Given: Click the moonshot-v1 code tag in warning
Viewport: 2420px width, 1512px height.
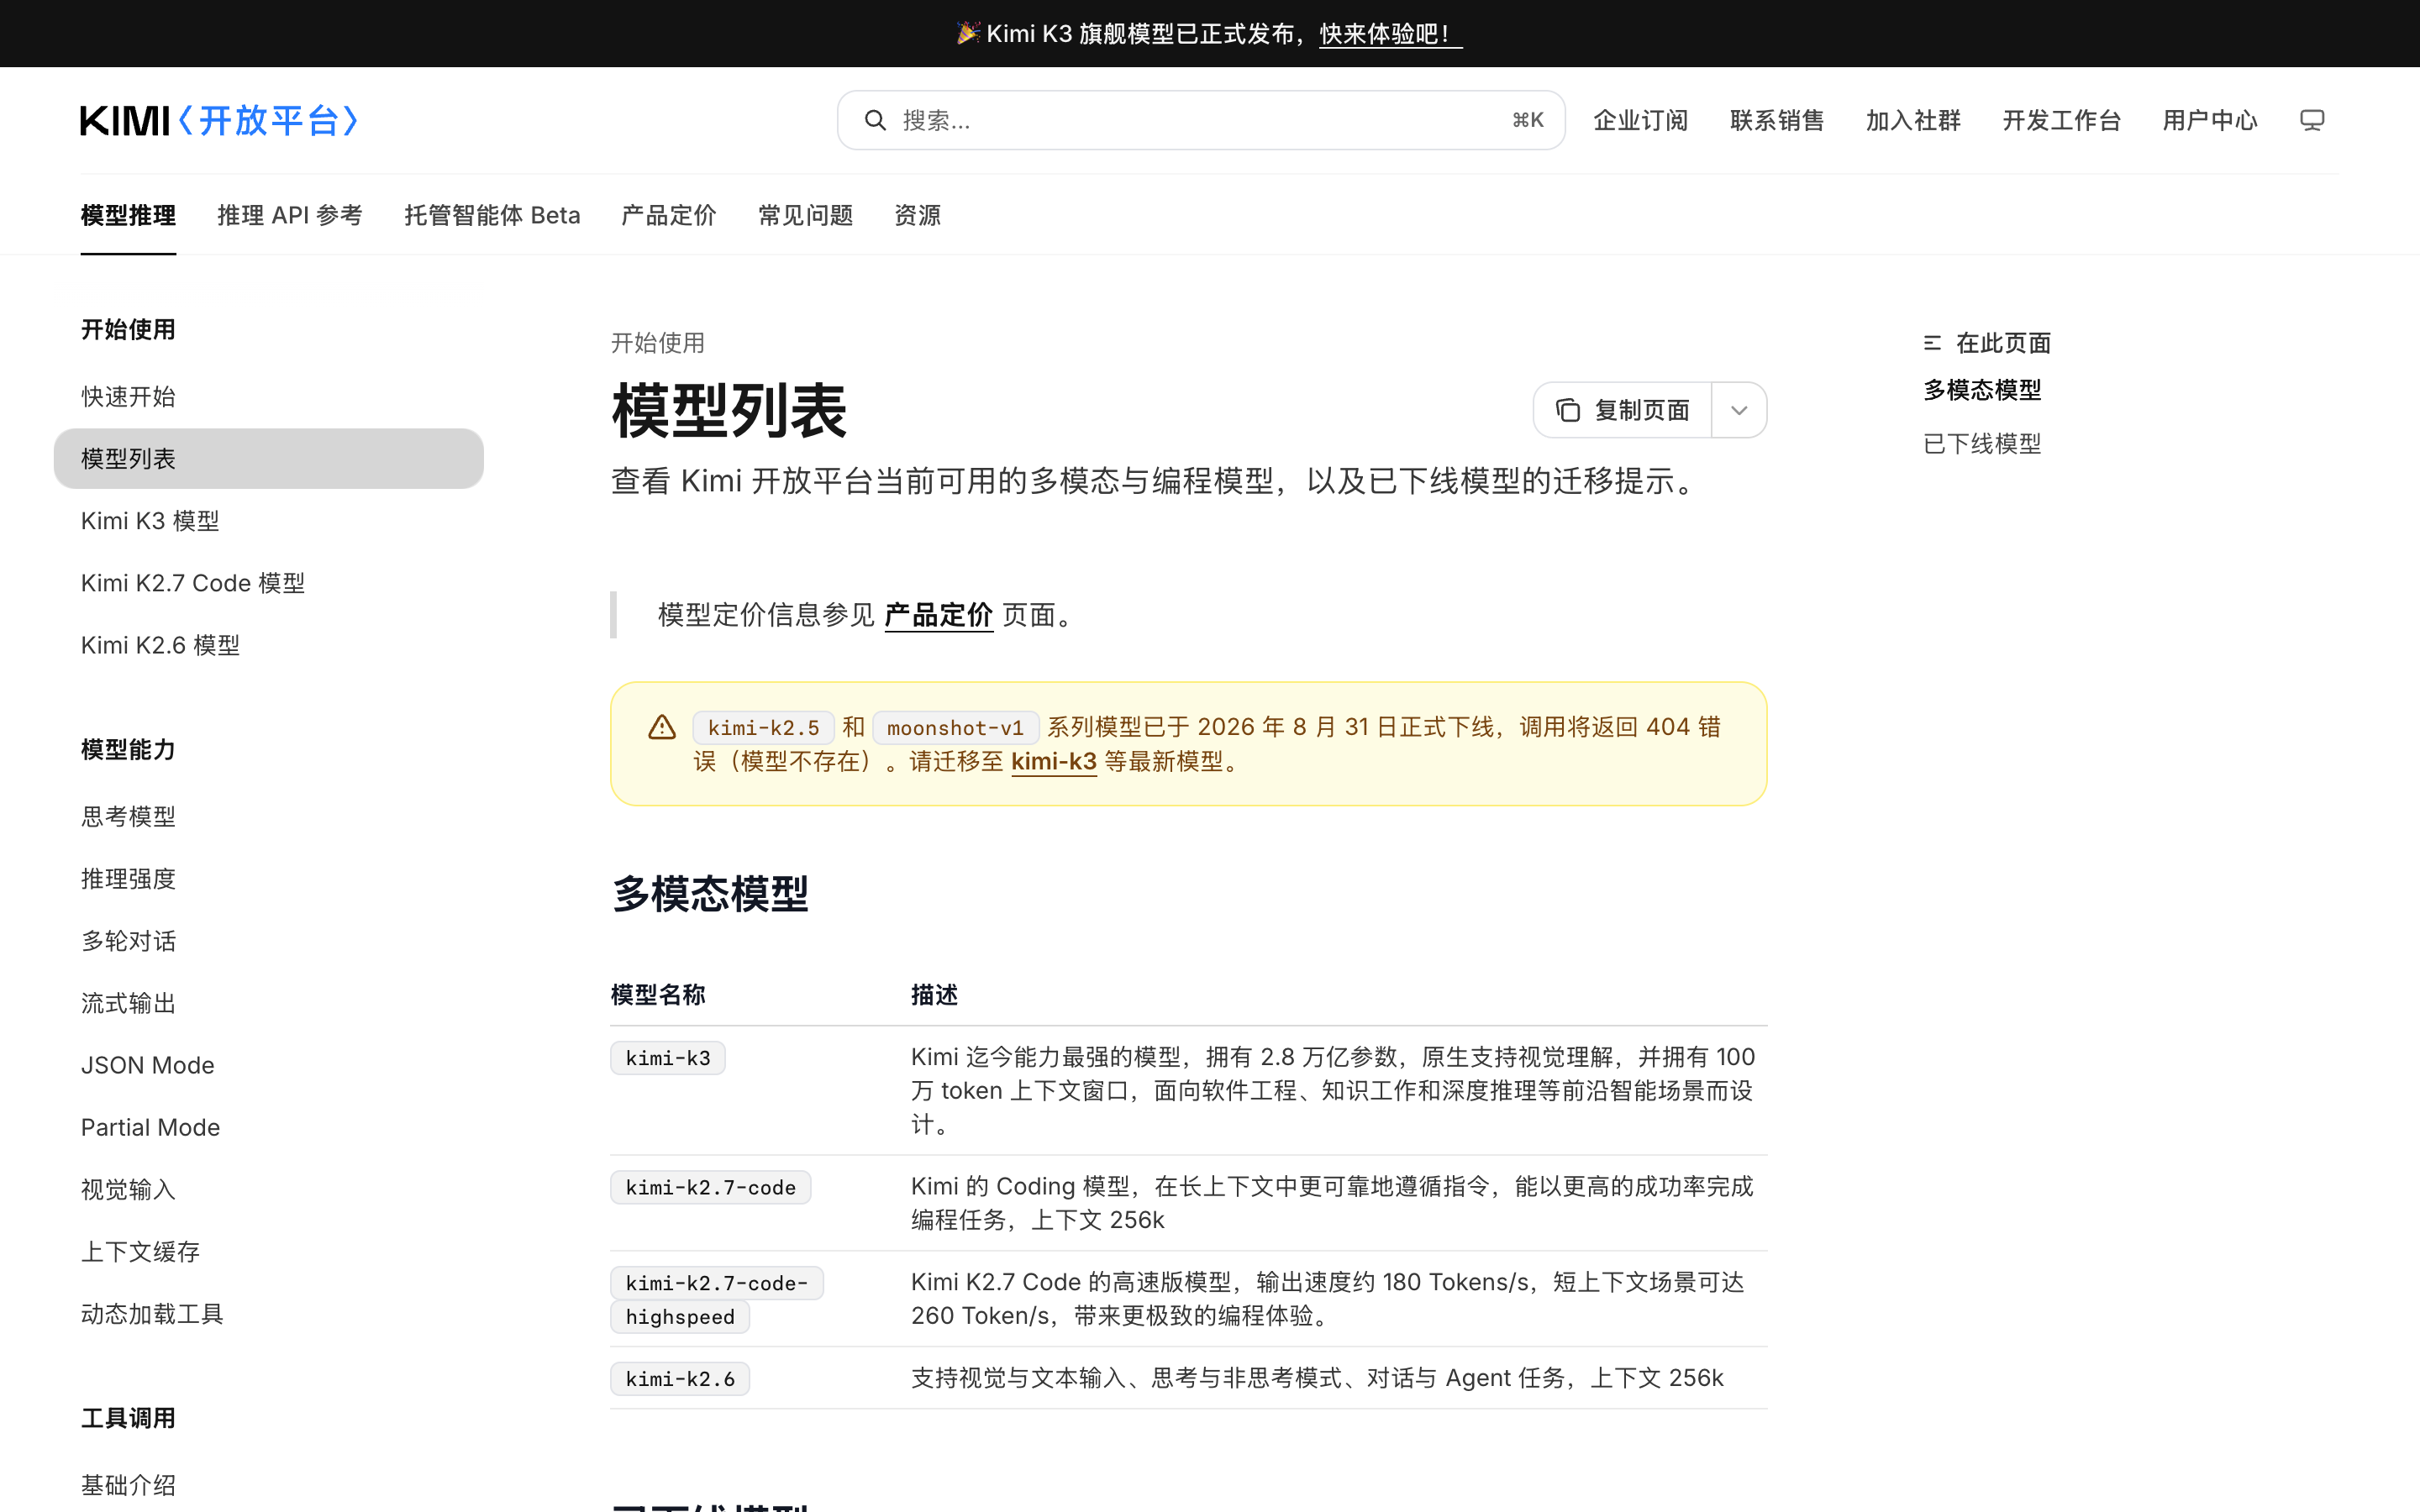Looking at the screenshot, I should [955, 728].
